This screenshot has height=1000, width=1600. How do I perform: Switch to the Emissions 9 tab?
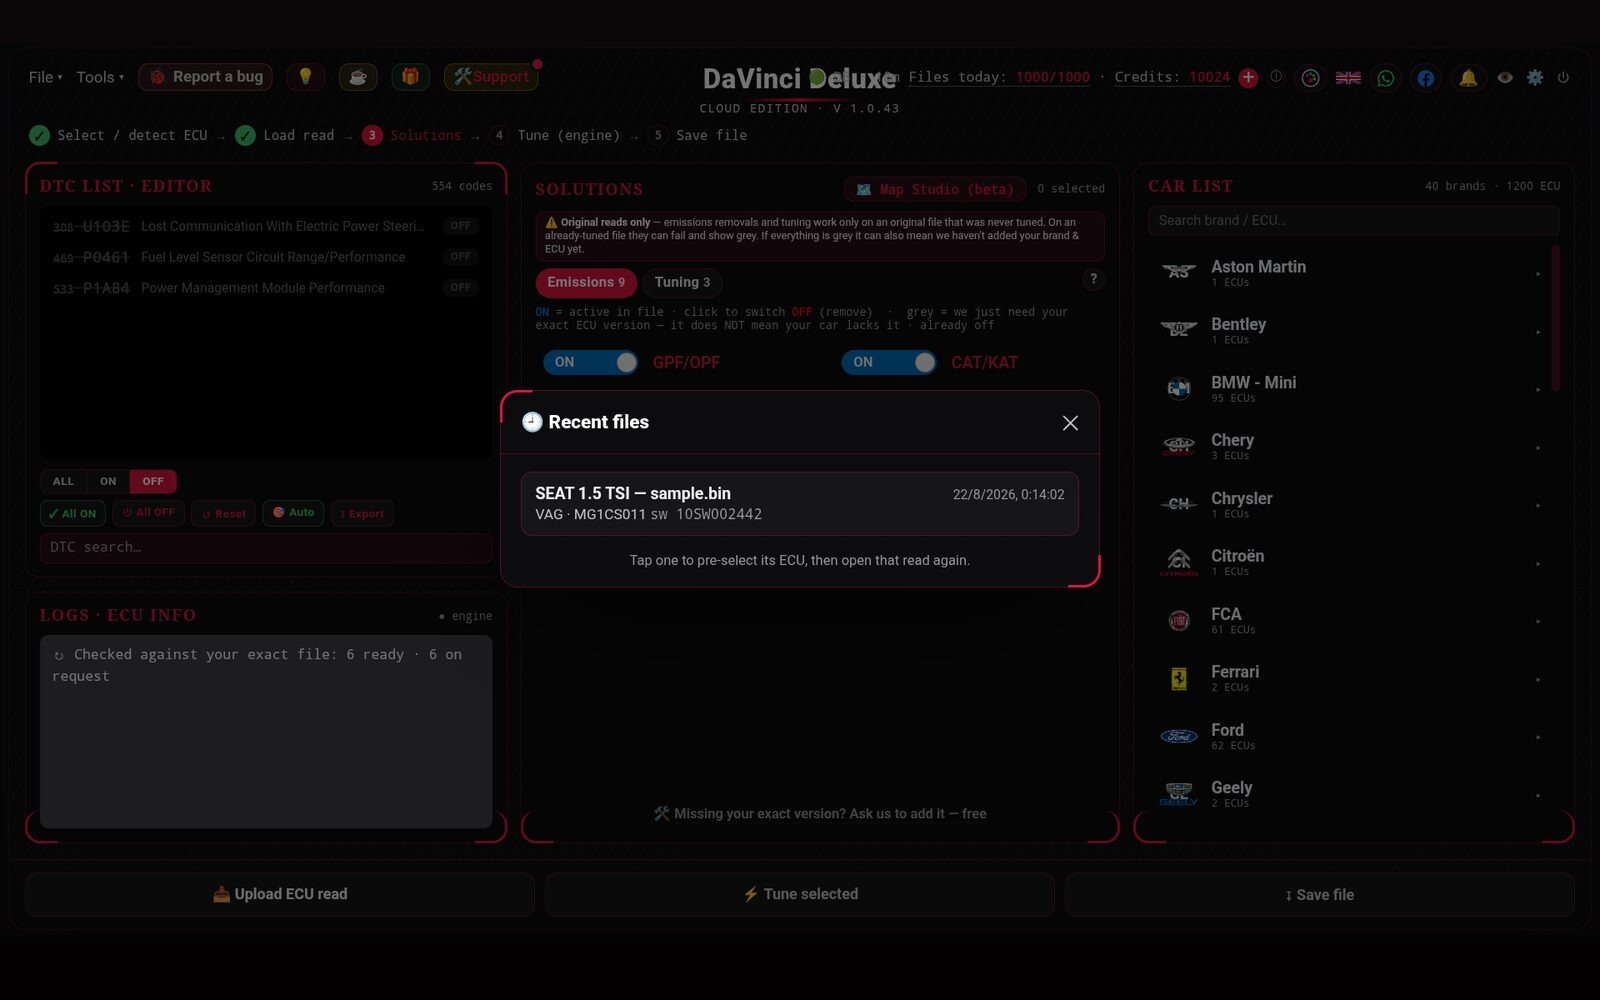click(586, 282)
